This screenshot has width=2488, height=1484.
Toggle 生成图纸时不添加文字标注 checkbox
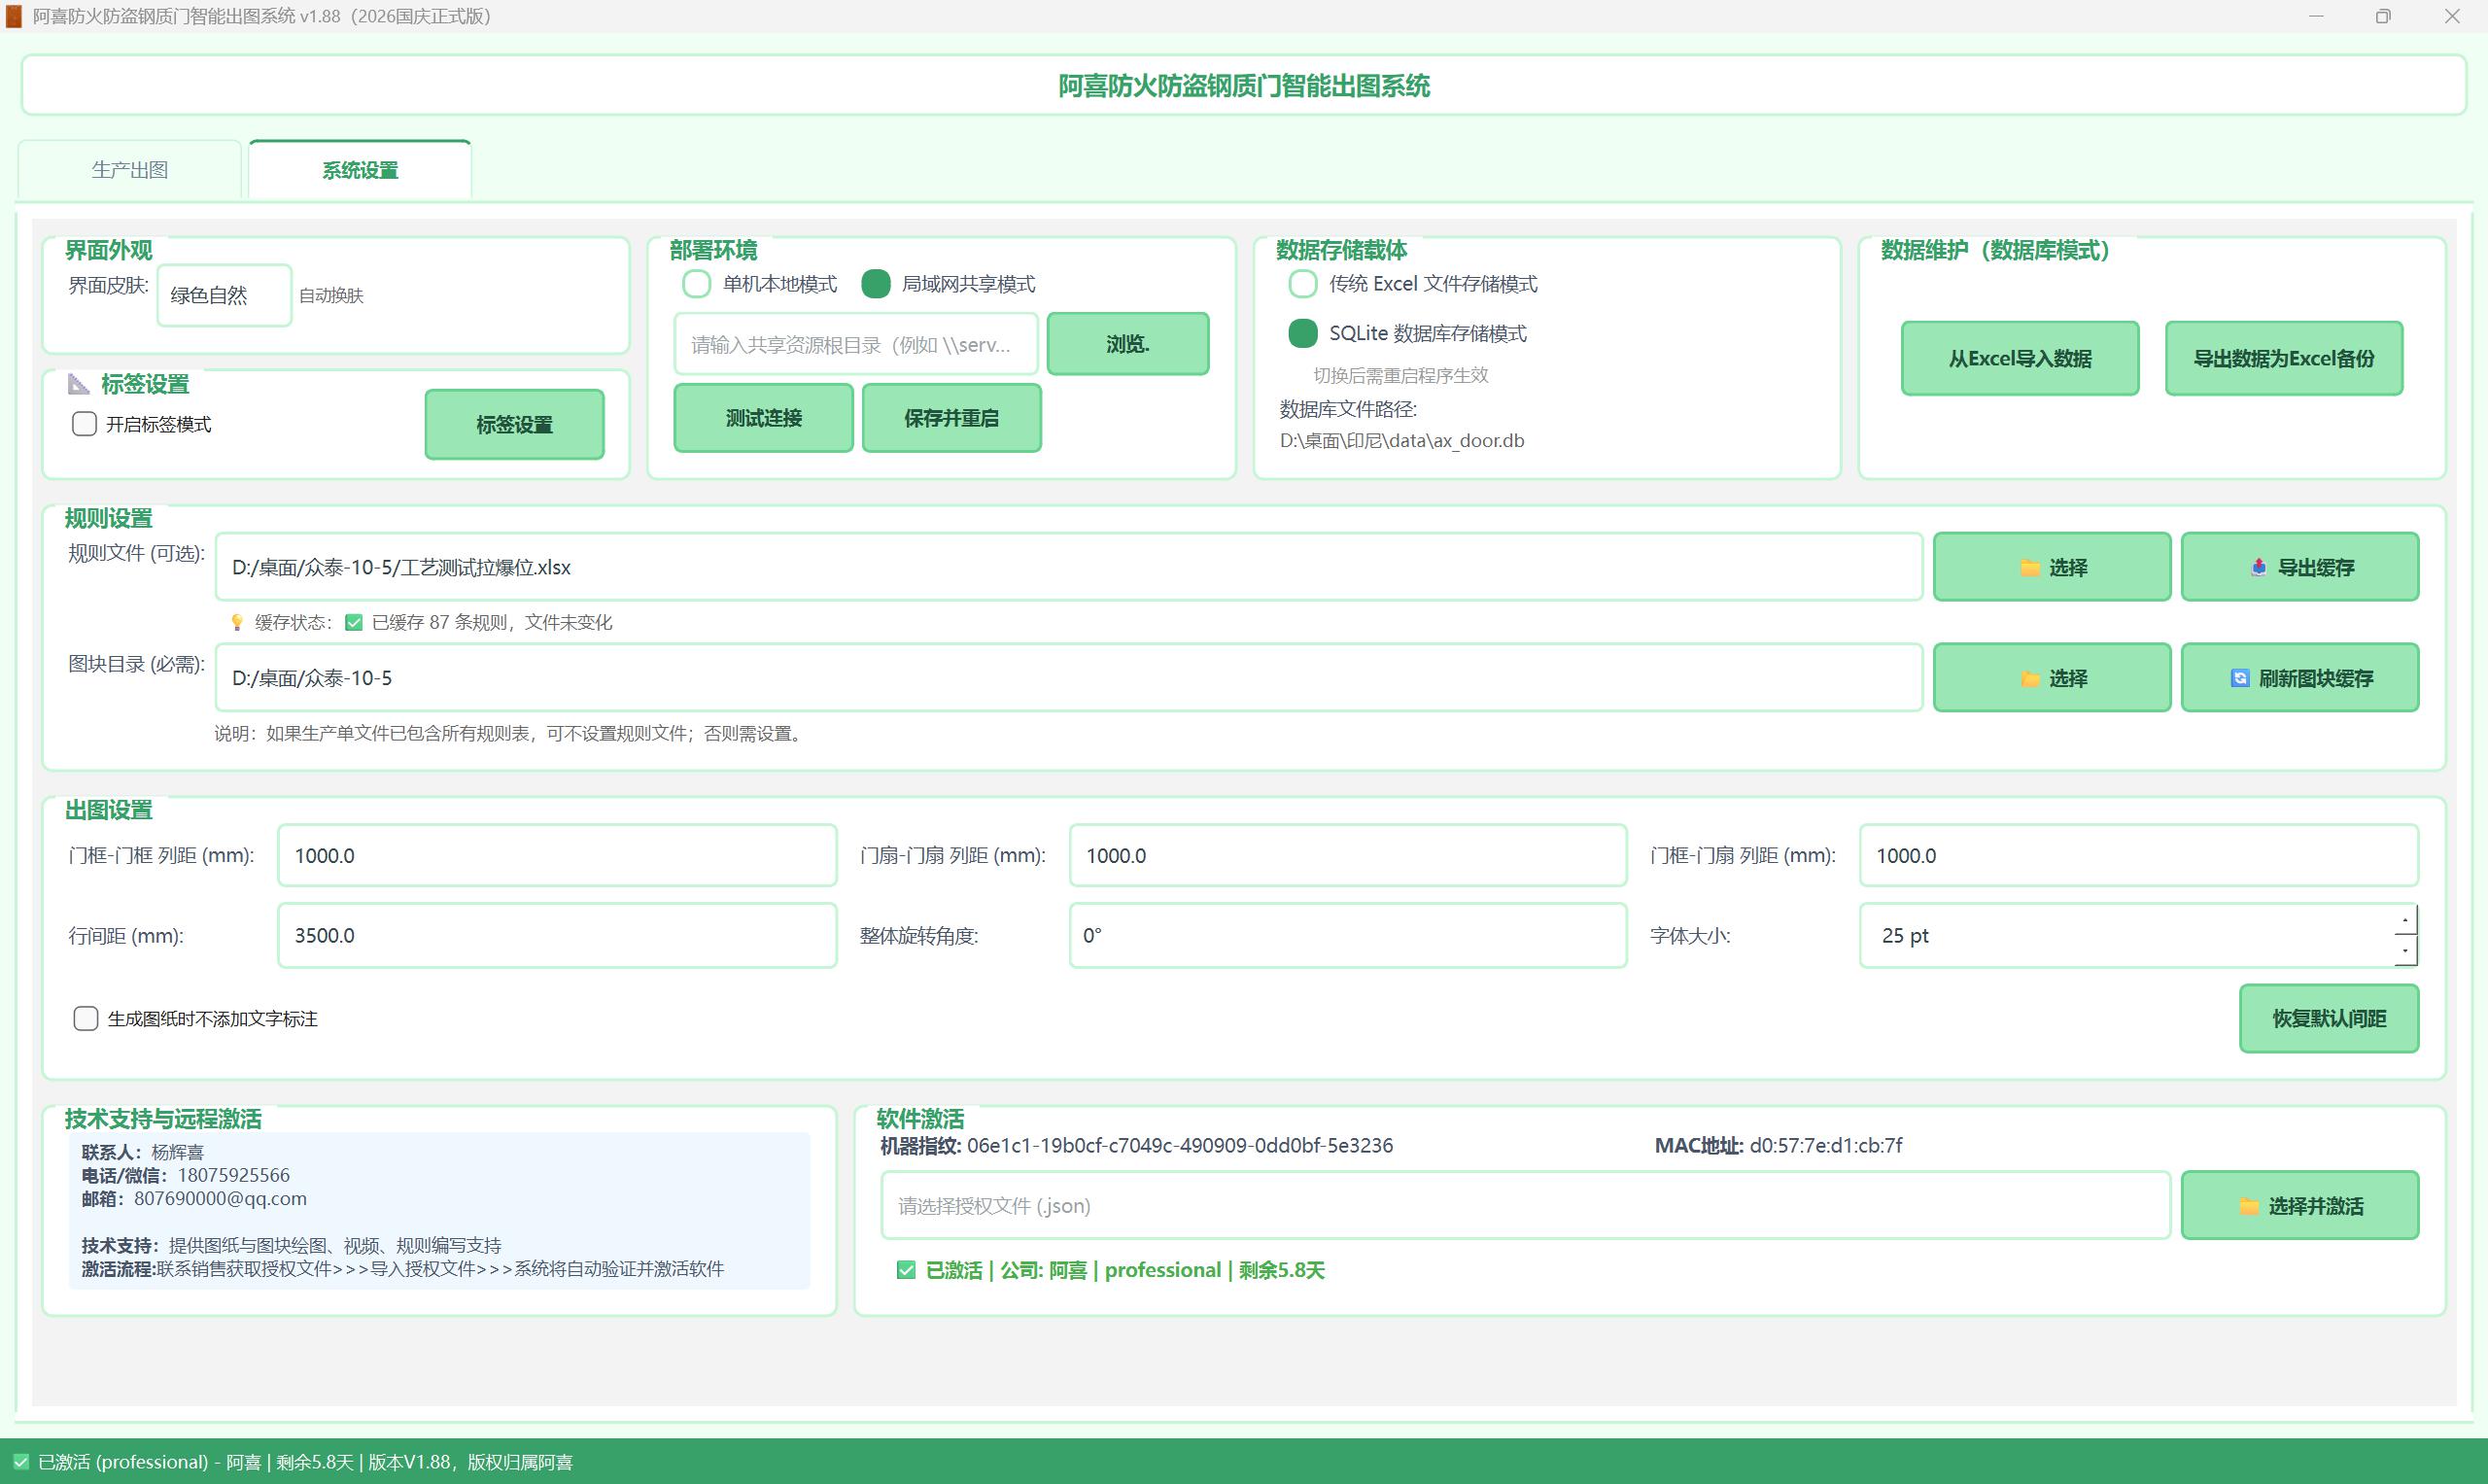86,1018
